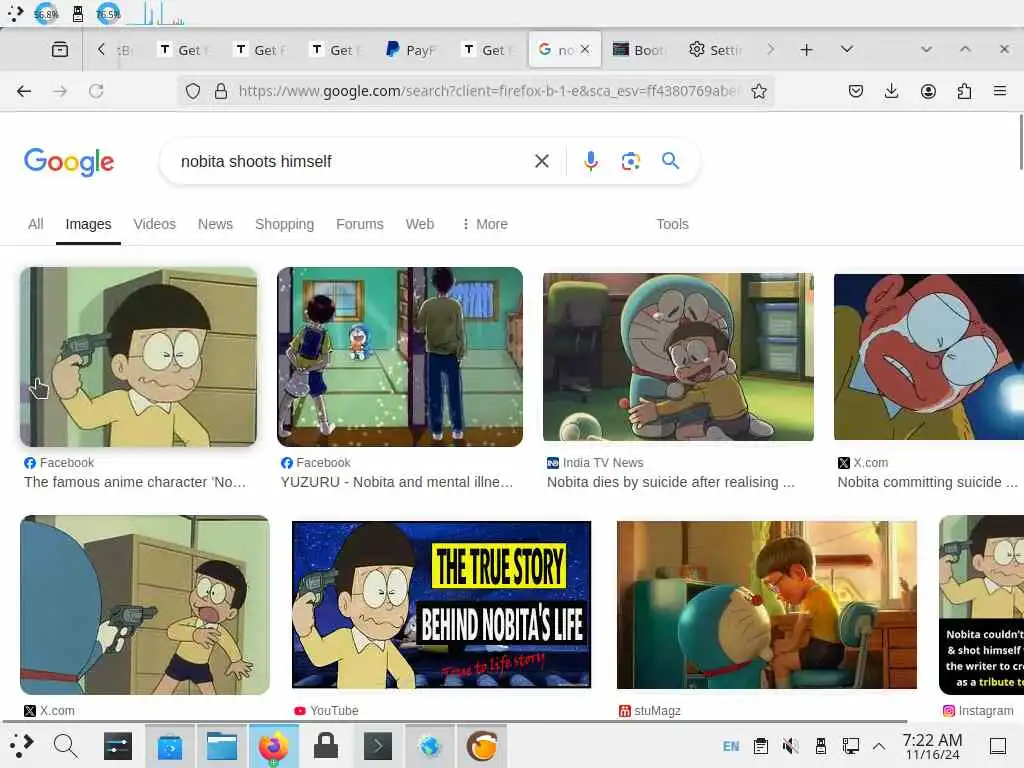
Task: Open tracking protection shield icon
Action: (193, 91)
